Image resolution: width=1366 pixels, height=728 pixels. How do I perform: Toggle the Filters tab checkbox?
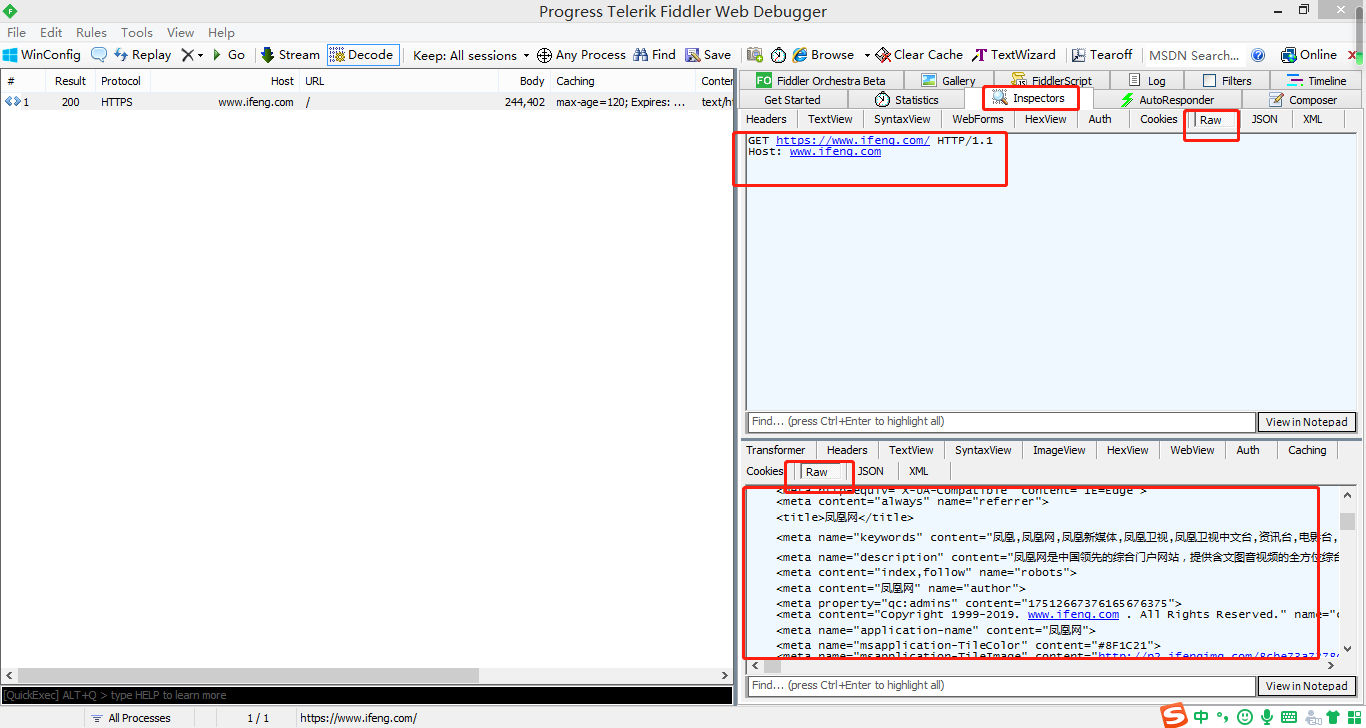tap(1210, 80)
